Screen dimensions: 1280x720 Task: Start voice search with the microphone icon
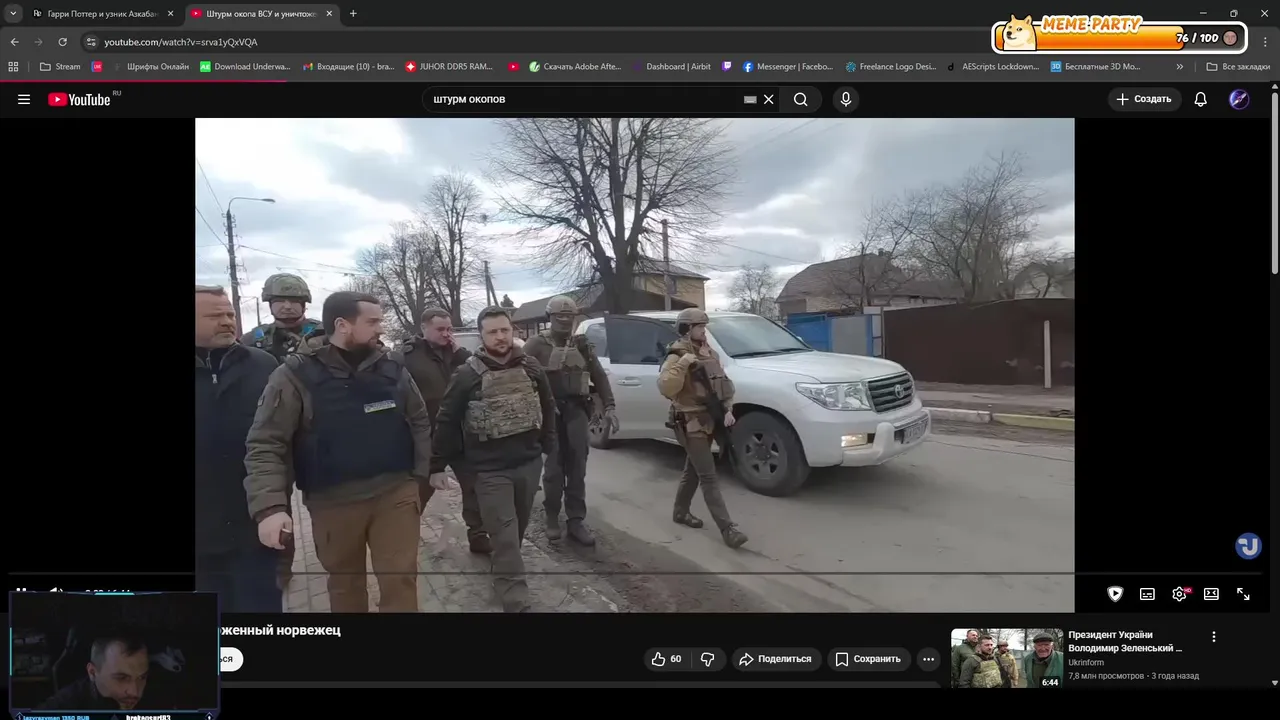point(846,99)
